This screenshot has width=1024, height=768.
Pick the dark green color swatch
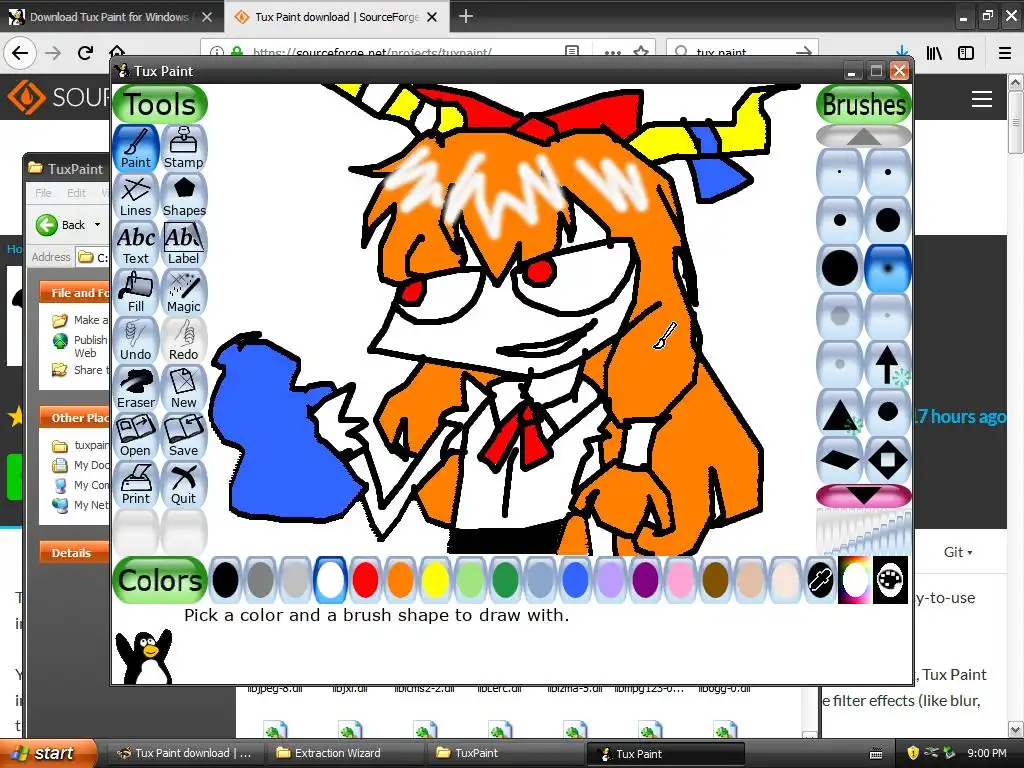(505, 580)
